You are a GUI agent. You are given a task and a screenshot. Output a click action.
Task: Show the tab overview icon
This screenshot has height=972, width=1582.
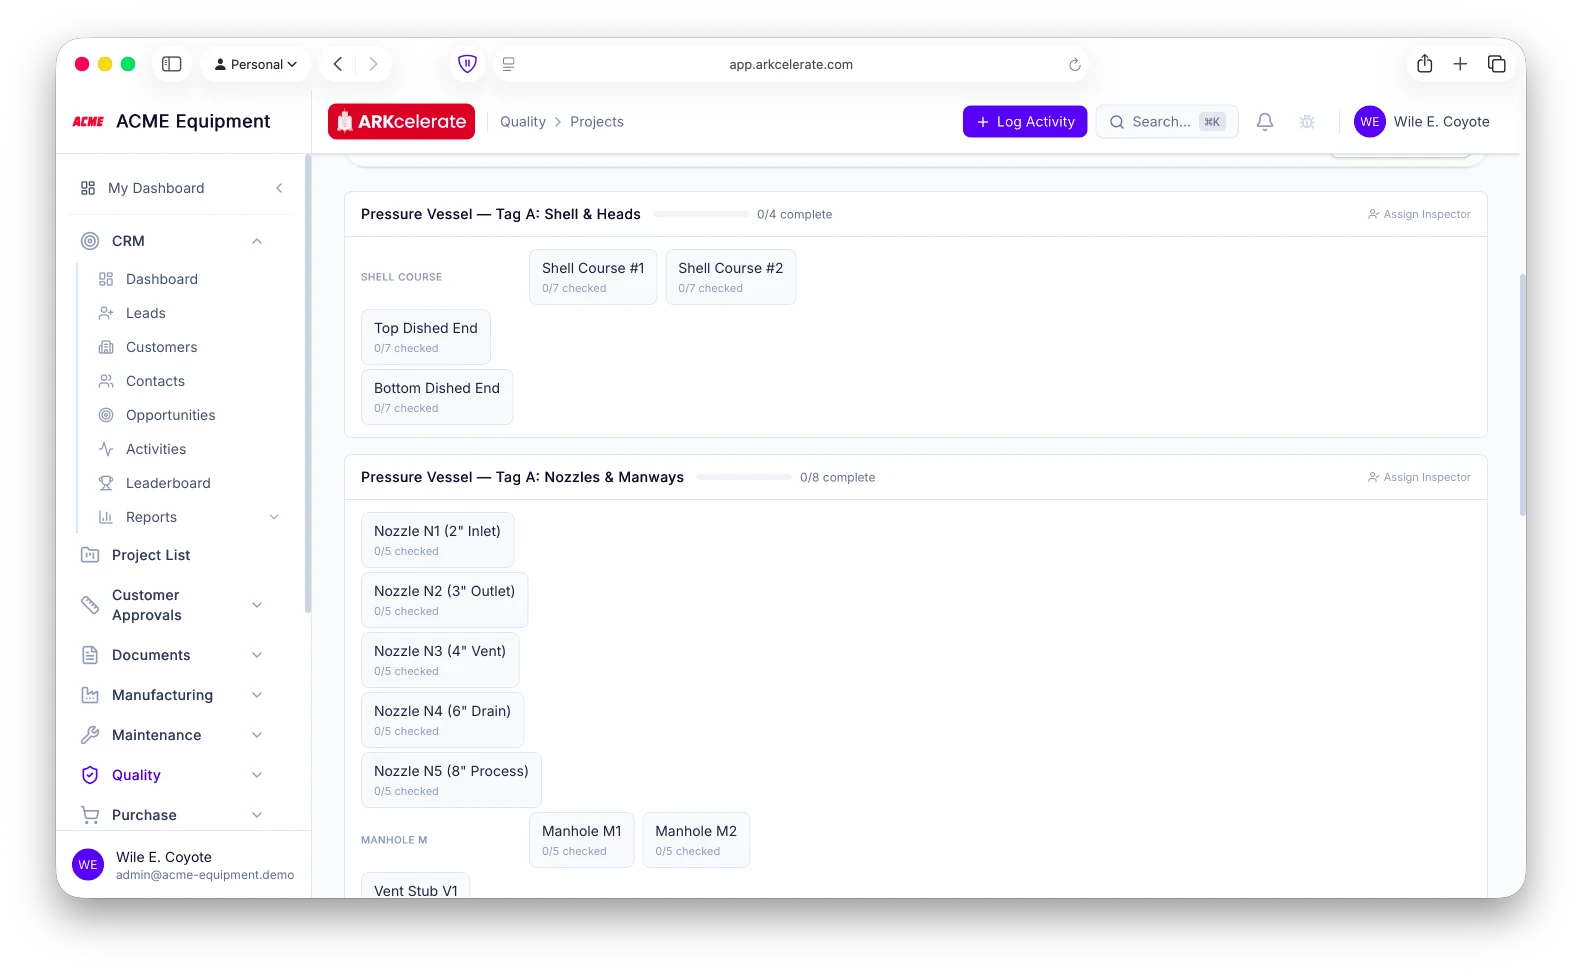pyautogui.click(x=1497, y=64)
